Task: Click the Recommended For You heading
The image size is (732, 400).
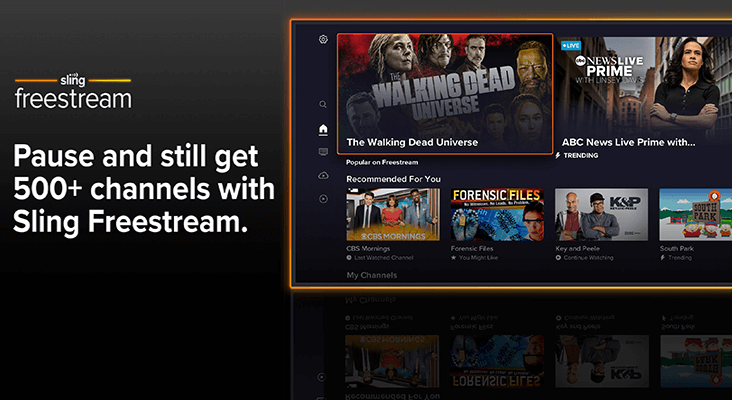Action: 393,179
